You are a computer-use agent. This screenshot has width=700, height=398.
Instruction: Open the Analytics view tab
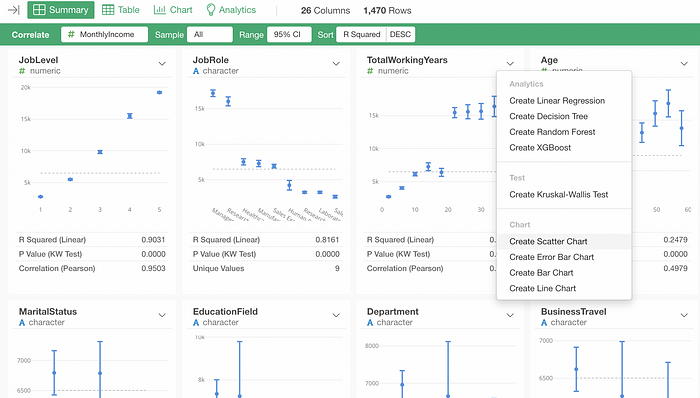[x=231, y=10]
